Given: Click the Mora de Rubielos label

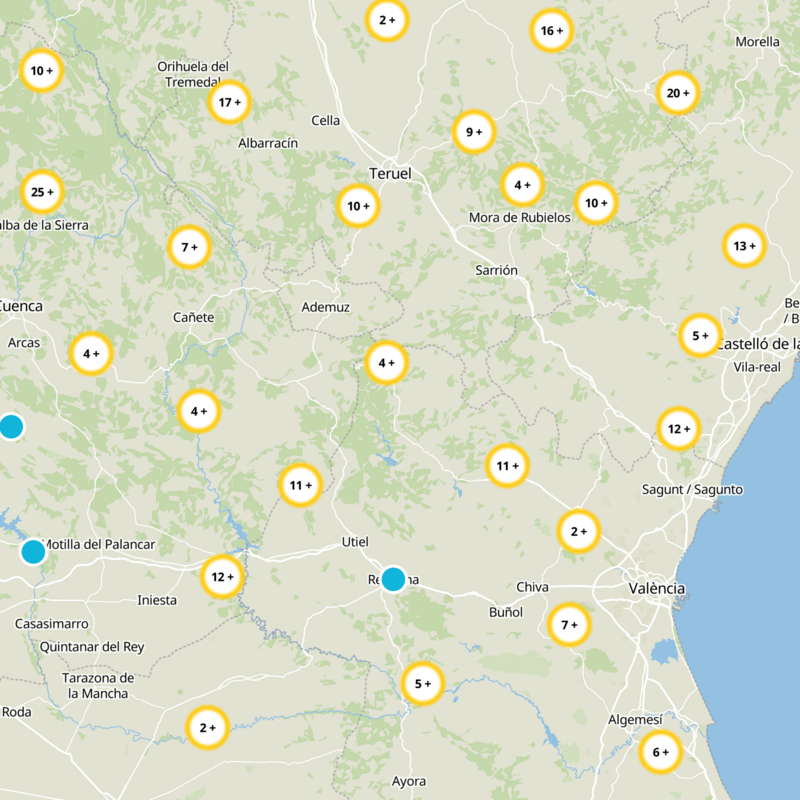Looking at the screenshot, I should (x=520, y=217).
